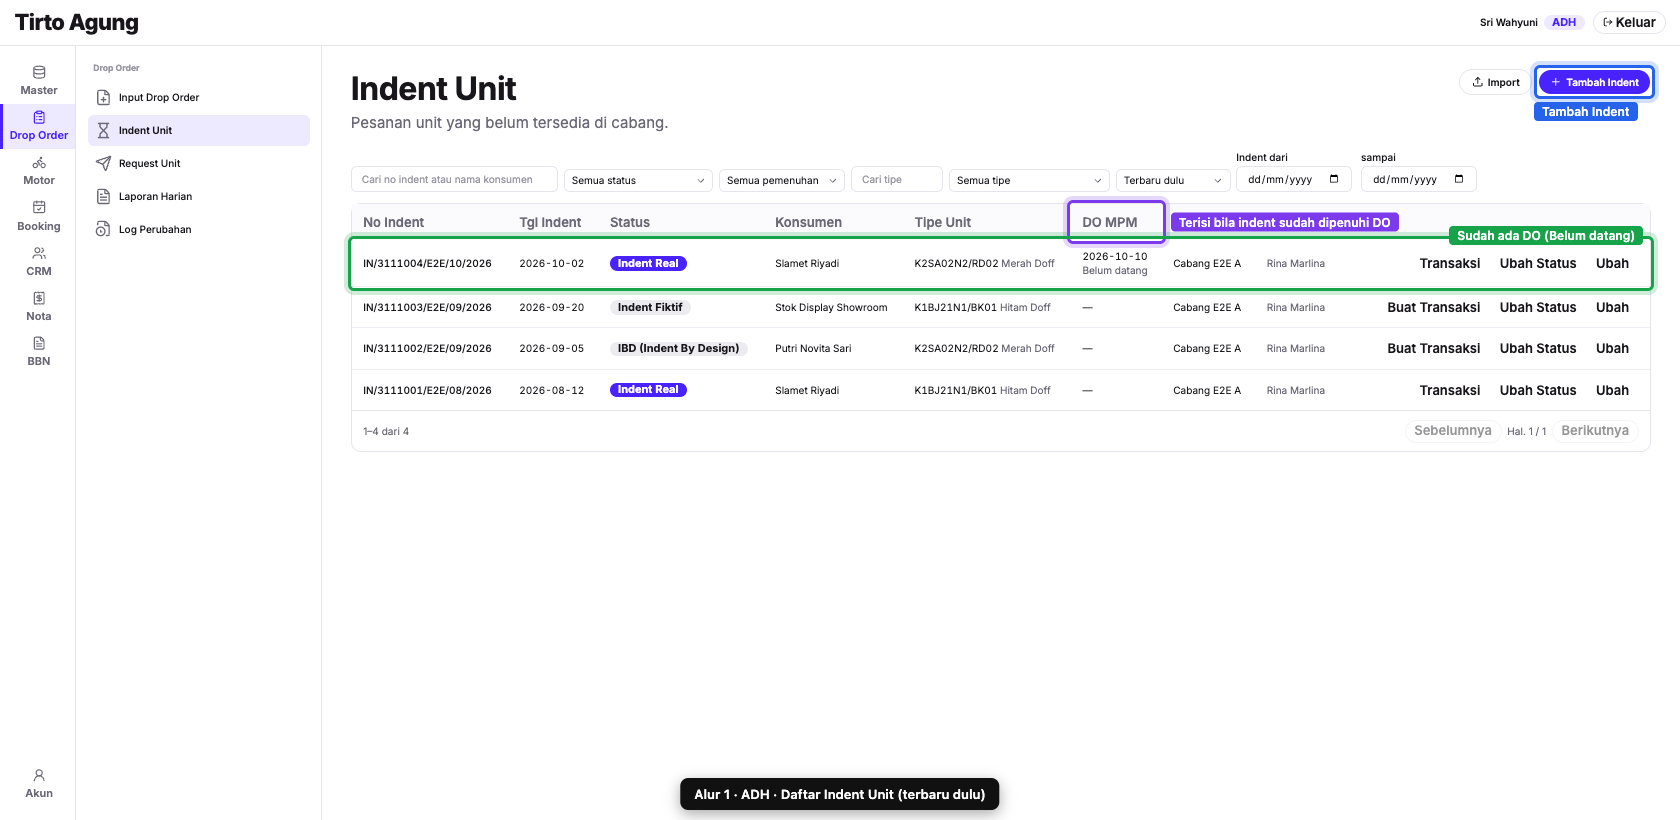Click the Berikutnya pagination button
This screenshot has width=1680, height=820.
[x=1595, y=431]
